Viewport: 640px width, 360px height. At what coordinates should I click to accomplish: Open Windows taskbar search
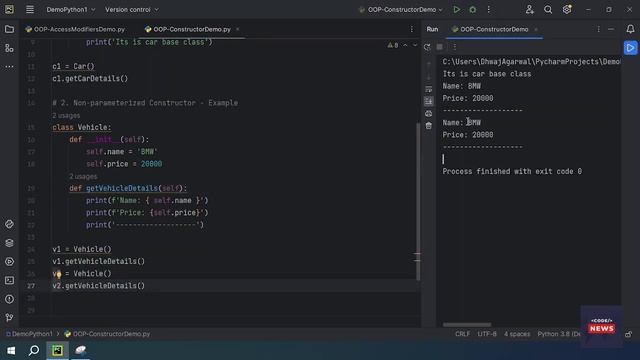(x=34, y=351)
